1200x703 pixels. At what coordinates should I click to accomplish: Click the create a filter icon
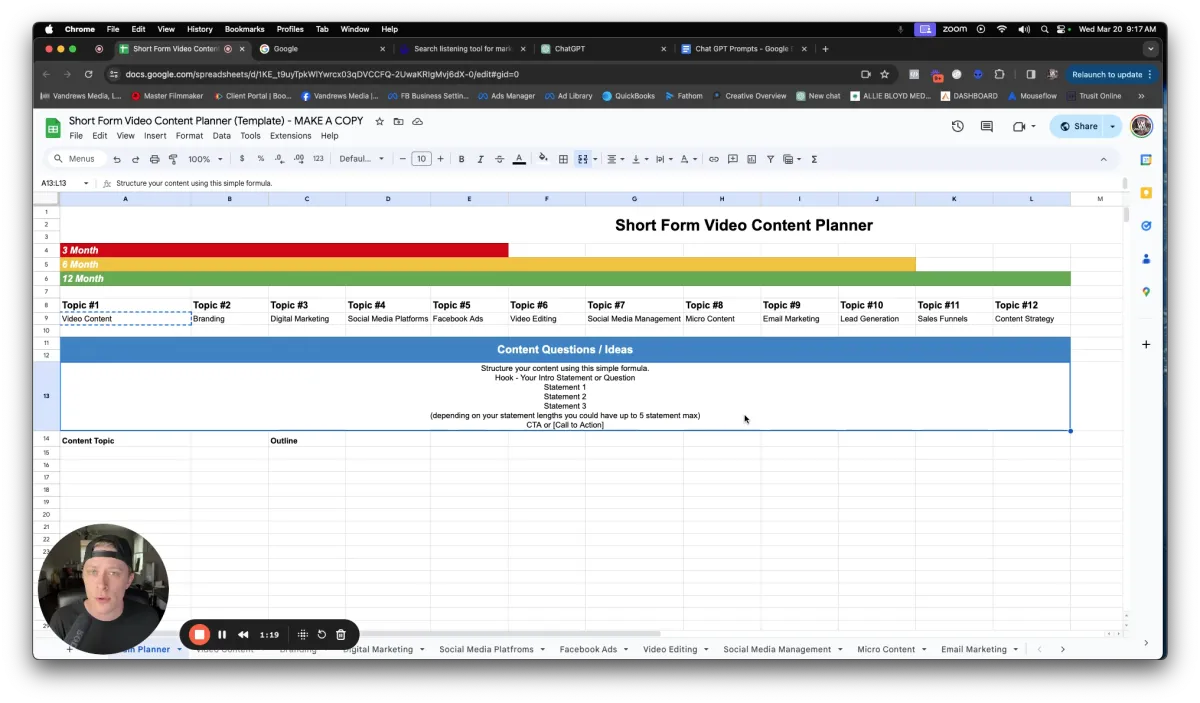coord(770,159)
